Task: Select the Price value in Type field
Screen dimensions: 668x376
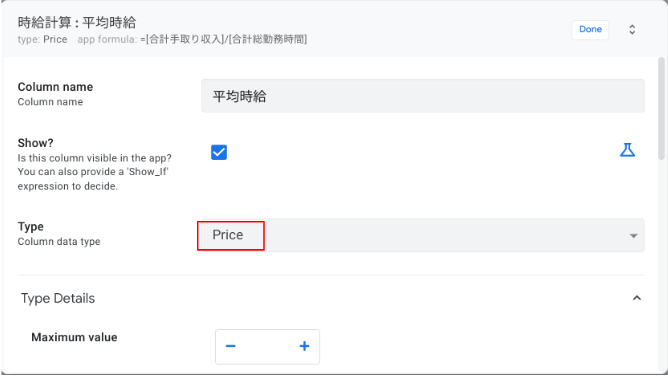Action: 228,235
